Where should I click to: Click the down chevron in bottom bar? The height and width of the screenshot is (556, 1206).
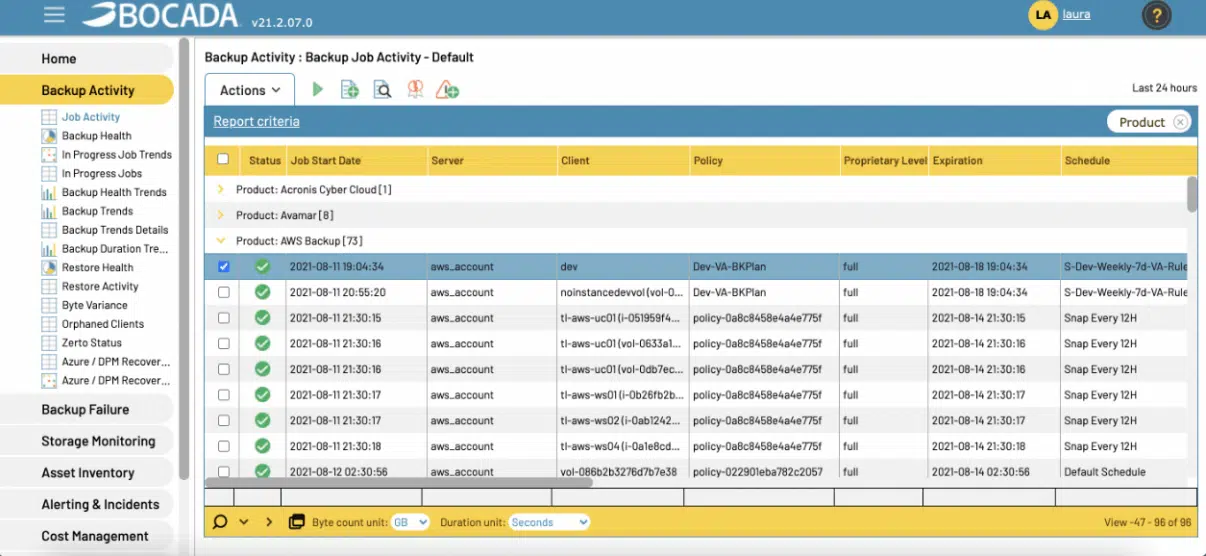pyautogui.click(x=244, y=522)
